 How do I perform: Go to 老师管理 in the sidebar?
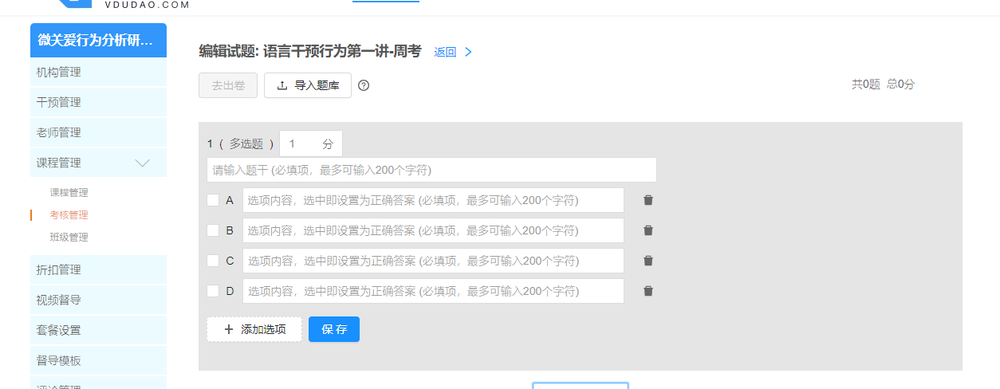pyautogui.click(x=98, y=133)
